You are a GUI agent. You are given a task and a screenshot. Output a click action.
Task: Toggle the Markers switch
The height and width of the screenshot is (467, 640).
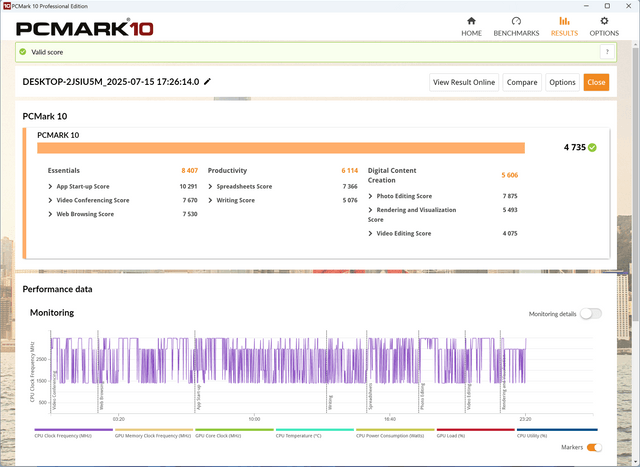tap(594, 447)
